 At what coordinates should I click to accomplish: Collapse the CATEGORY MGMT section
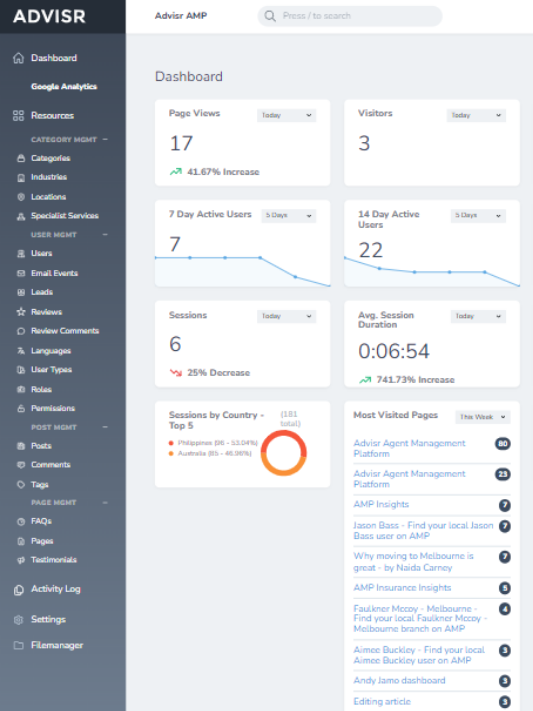(x=105, y=139)
